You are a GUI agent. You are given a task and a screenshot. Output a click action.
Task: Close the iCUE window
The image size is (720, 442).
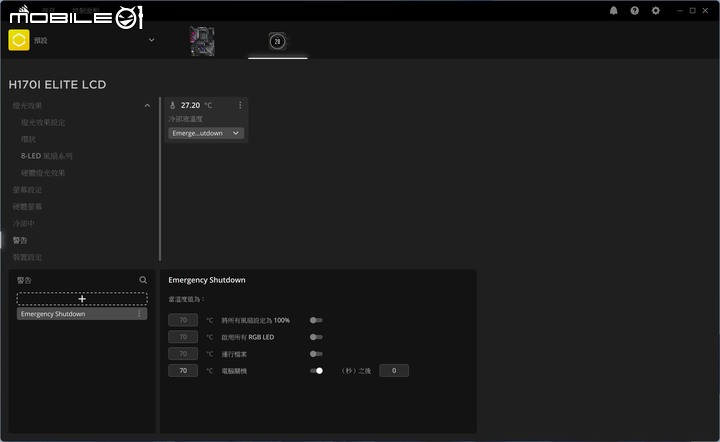(705, 11)
